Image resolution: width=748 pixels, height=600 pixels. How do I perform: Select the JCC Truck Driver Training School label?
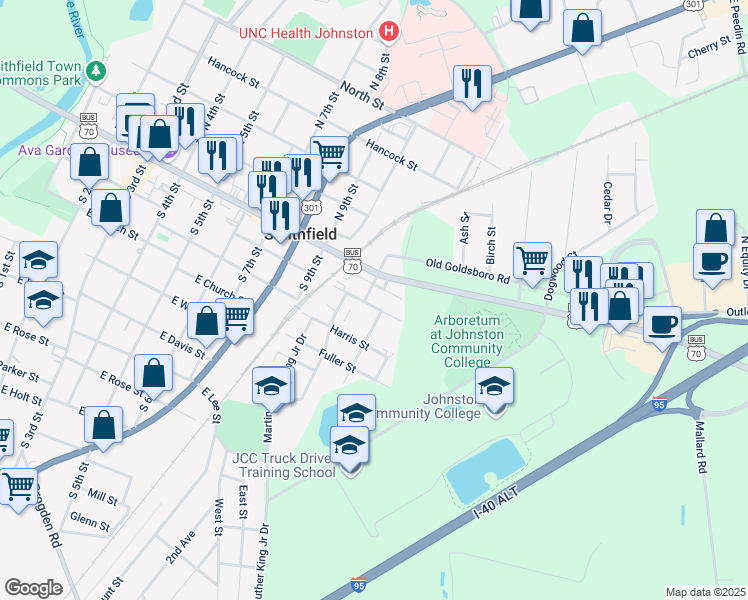[x=285, y=465]
